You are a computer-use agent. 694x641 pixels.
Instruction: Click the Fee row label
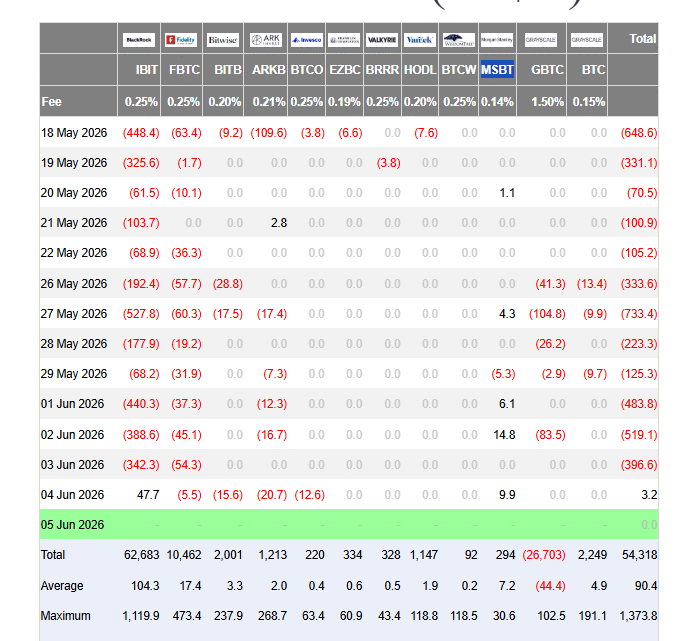(x=51, y=102)
